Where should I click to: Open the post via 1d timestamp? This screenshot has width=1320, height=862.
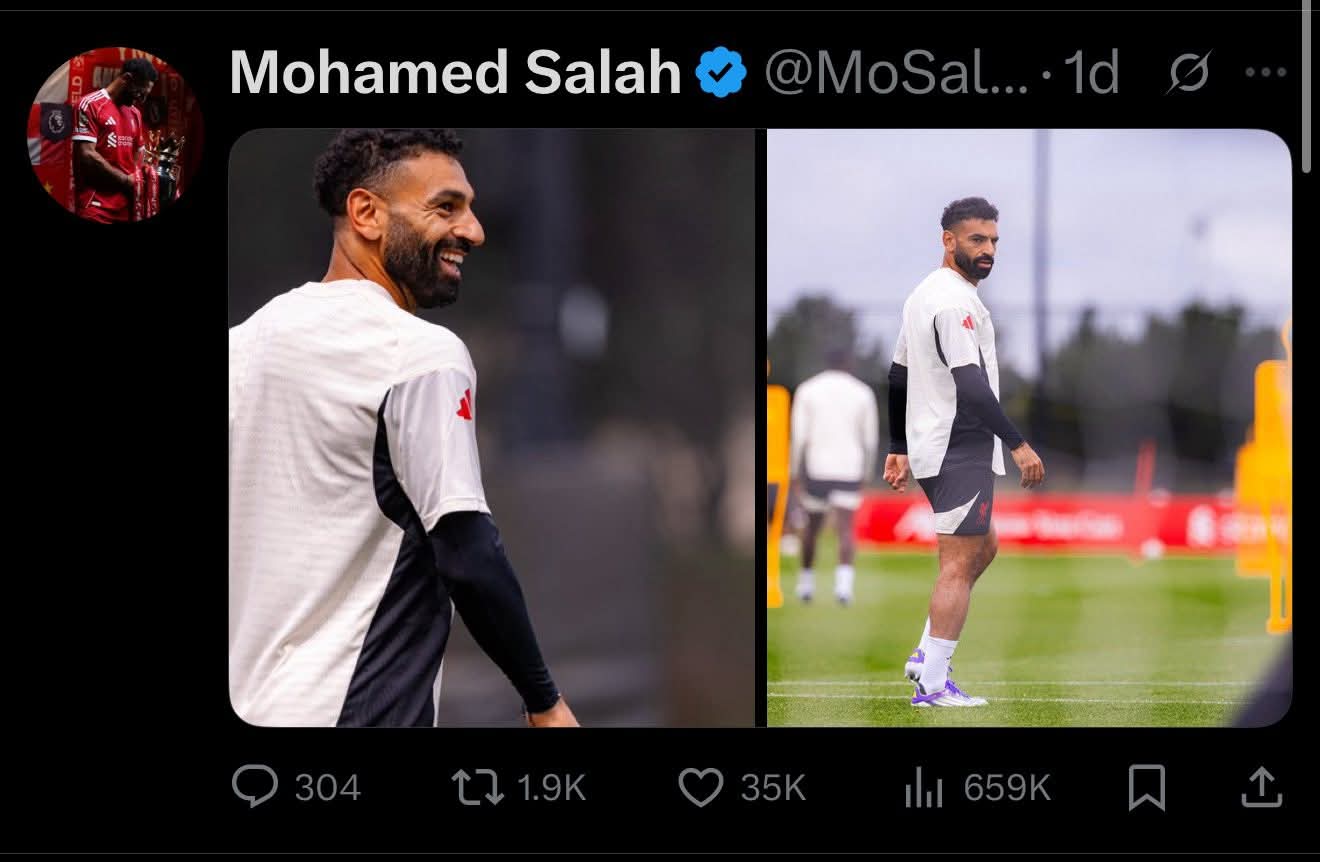pyautogui.click(x=1090, y=72)
